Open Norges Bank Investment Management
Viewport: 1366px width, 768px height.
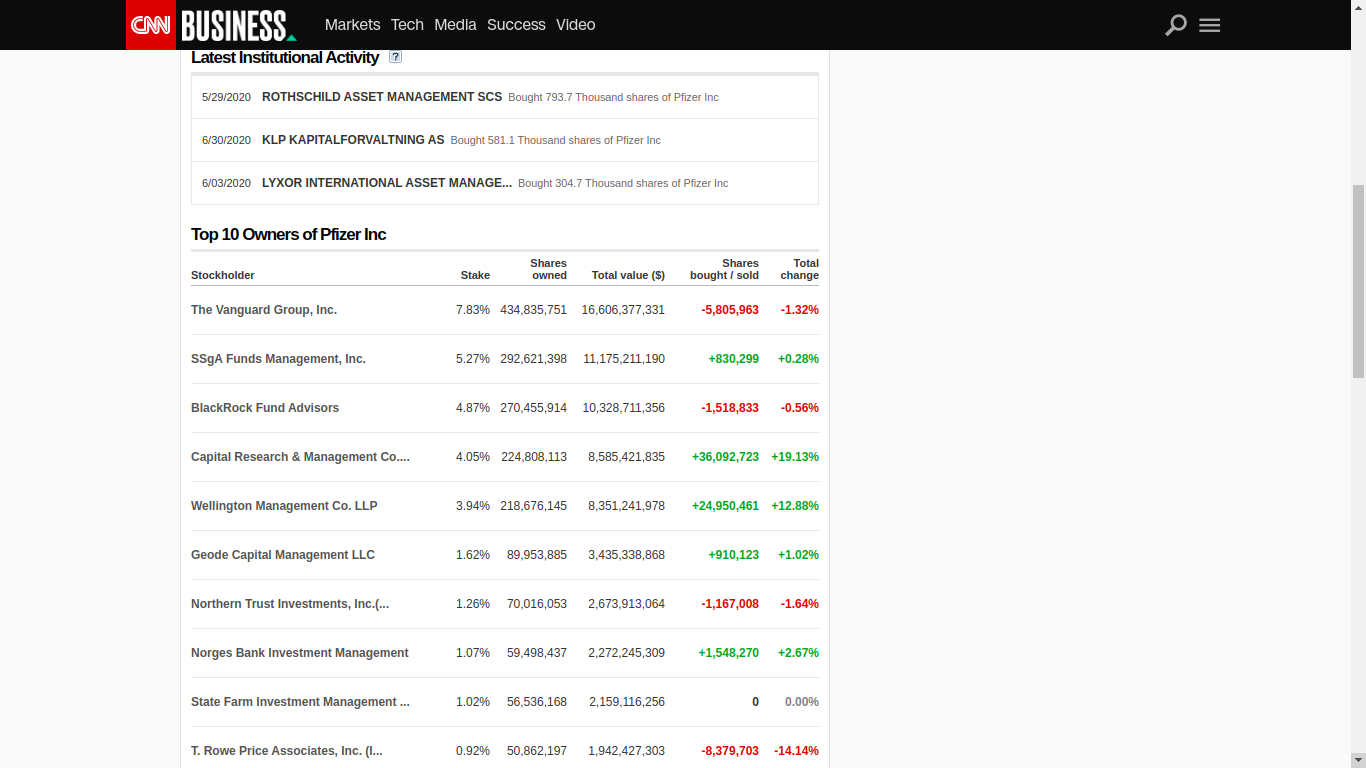pyautogui.click(x=299, y=653)
